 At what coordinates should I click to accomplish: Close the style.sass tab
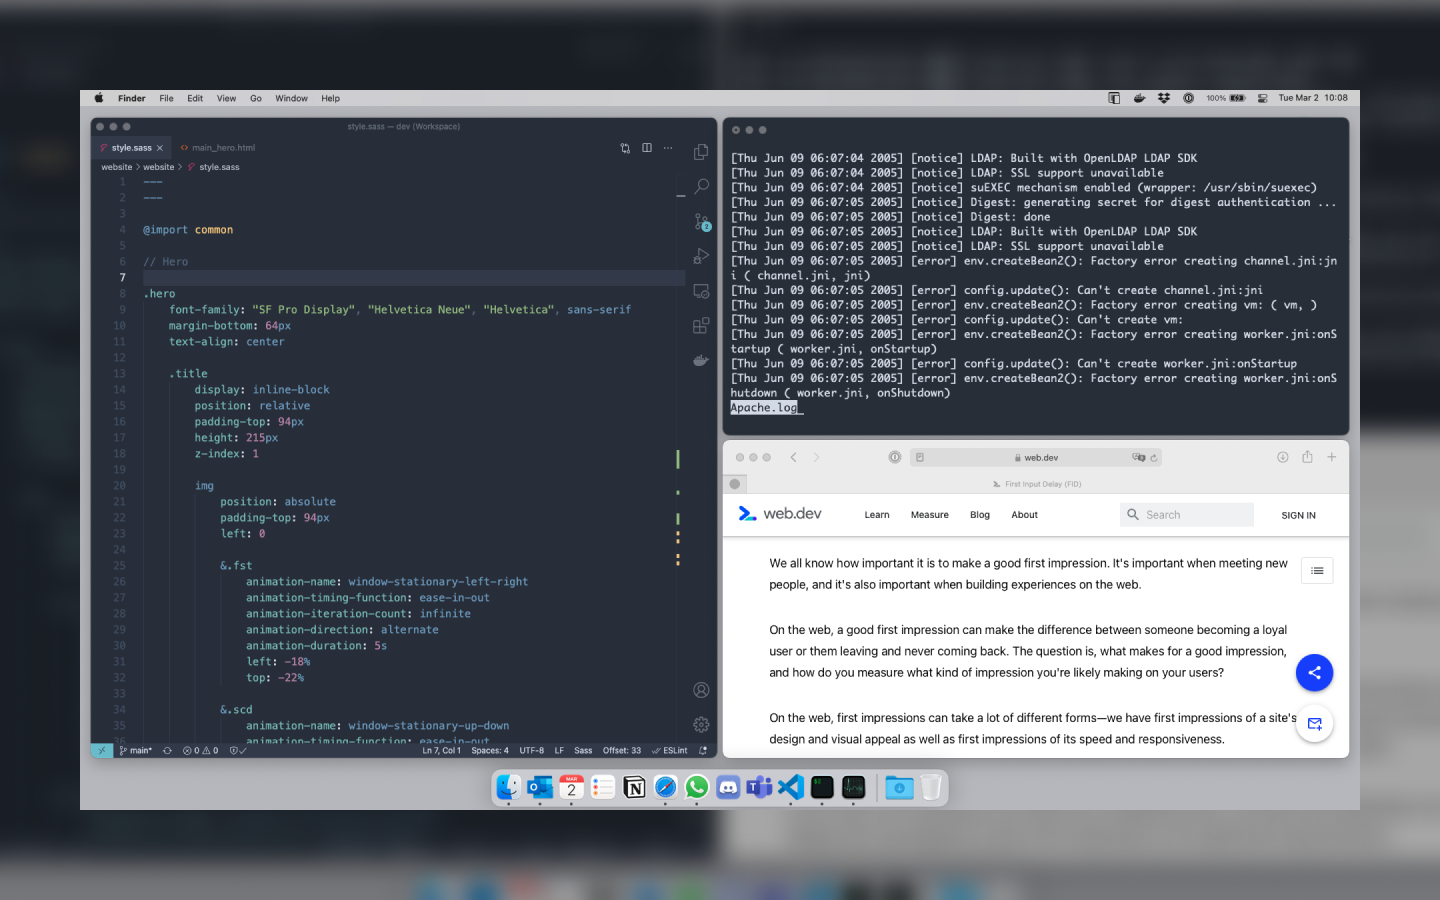(x=159, y=148)
